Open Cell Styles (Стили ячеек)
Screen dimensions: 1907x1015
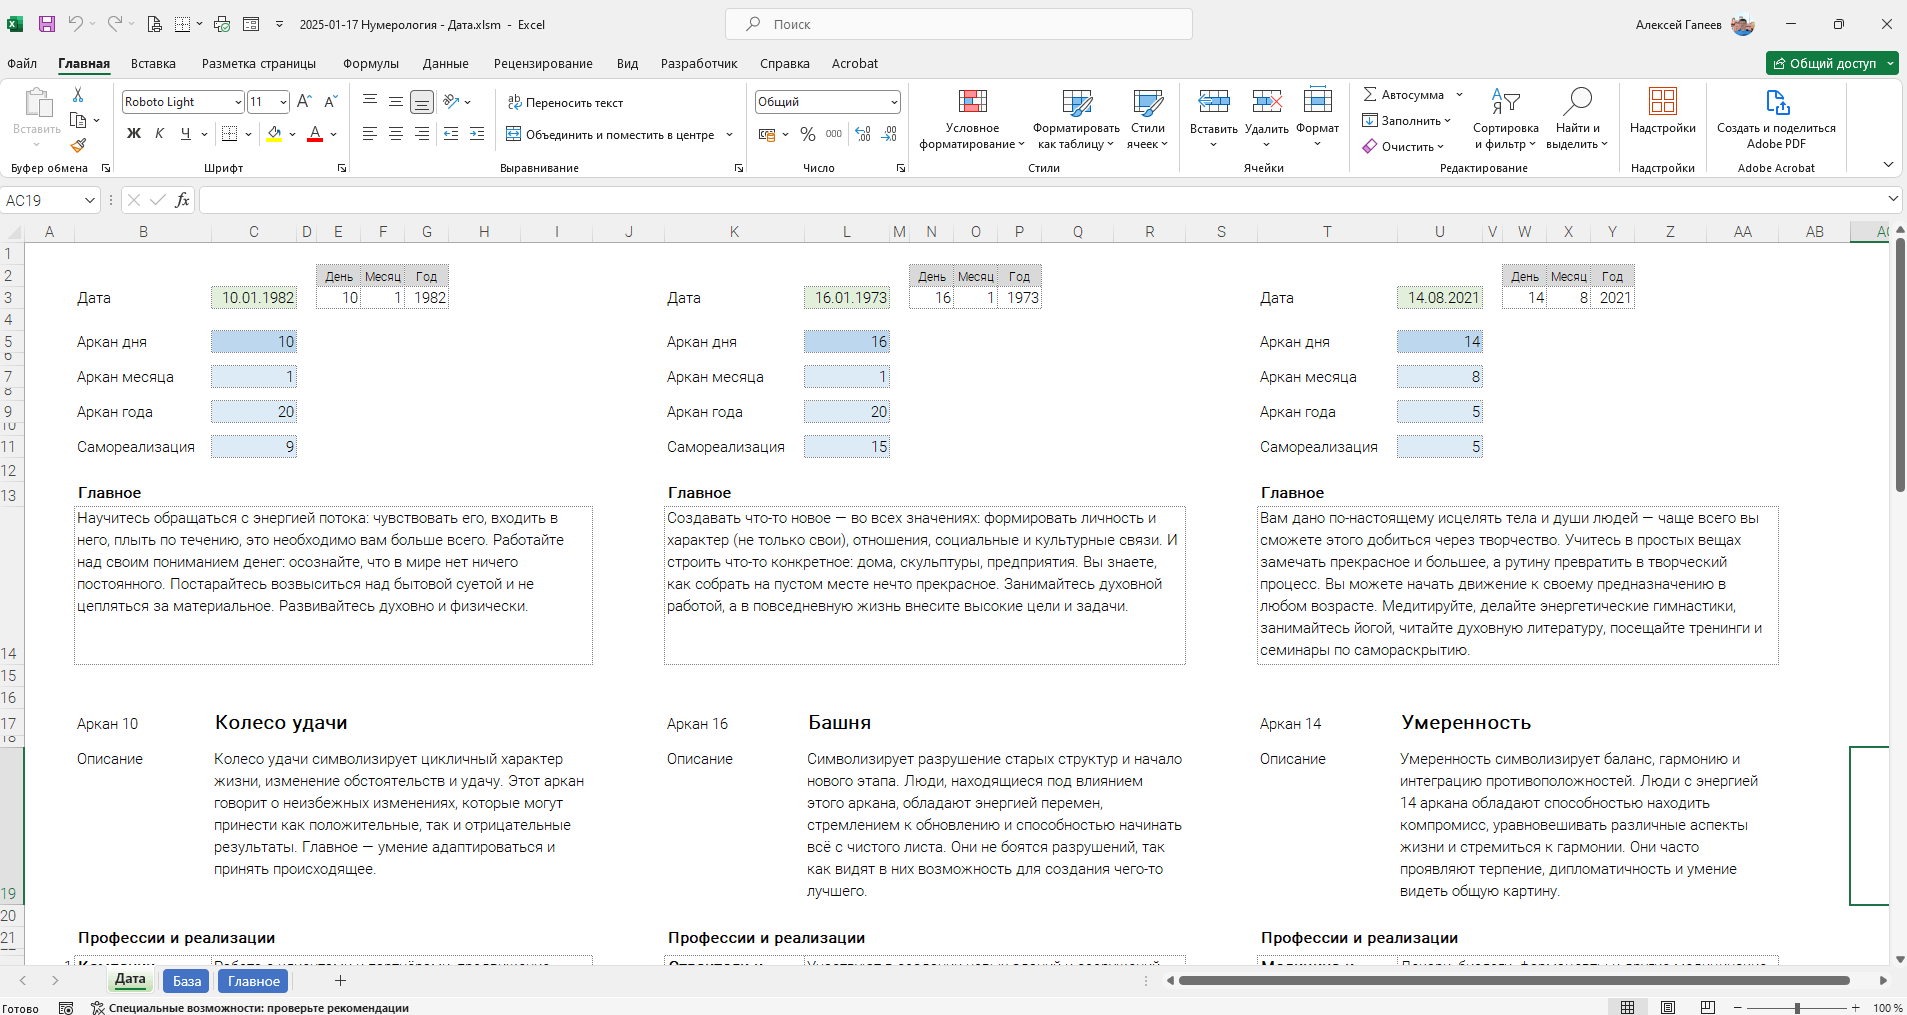pyautogui.click(x=1147, y=120)
